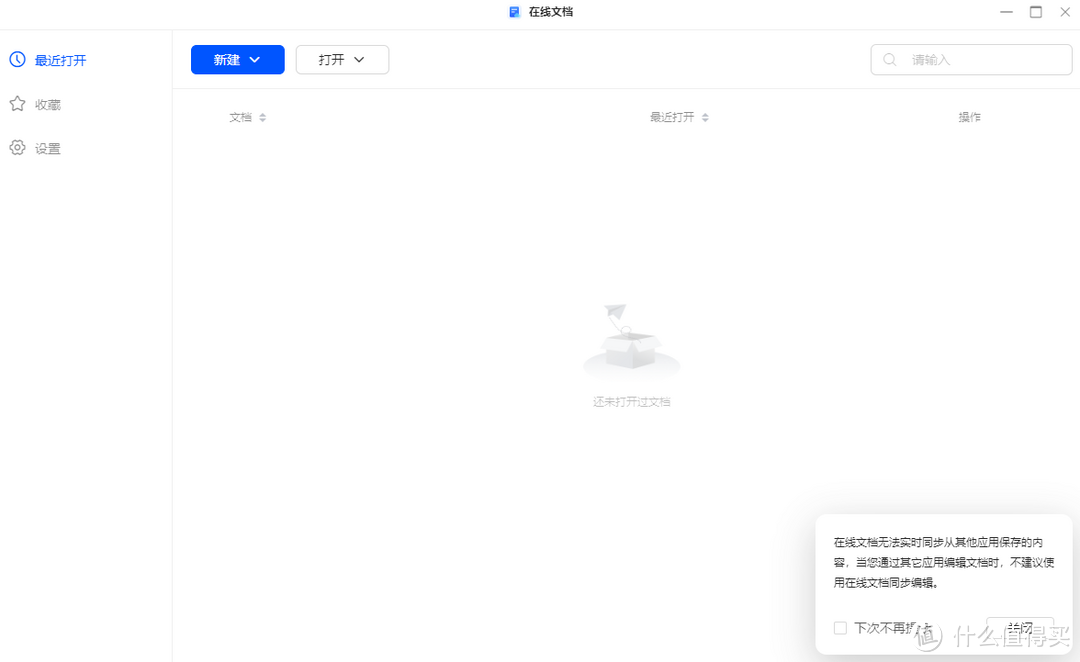The width and height of the screenshot is (1080, 662).
Task: Maximize the window from the title bar
Action: click(x=1036, y=12)
